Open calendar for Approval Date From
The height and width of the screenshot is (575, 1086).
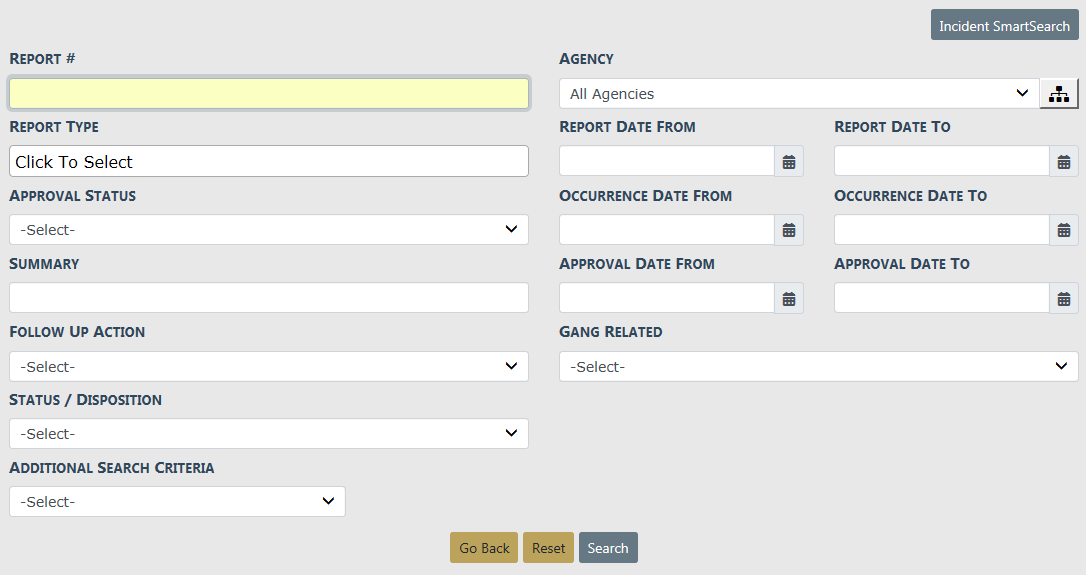[789, 298]
